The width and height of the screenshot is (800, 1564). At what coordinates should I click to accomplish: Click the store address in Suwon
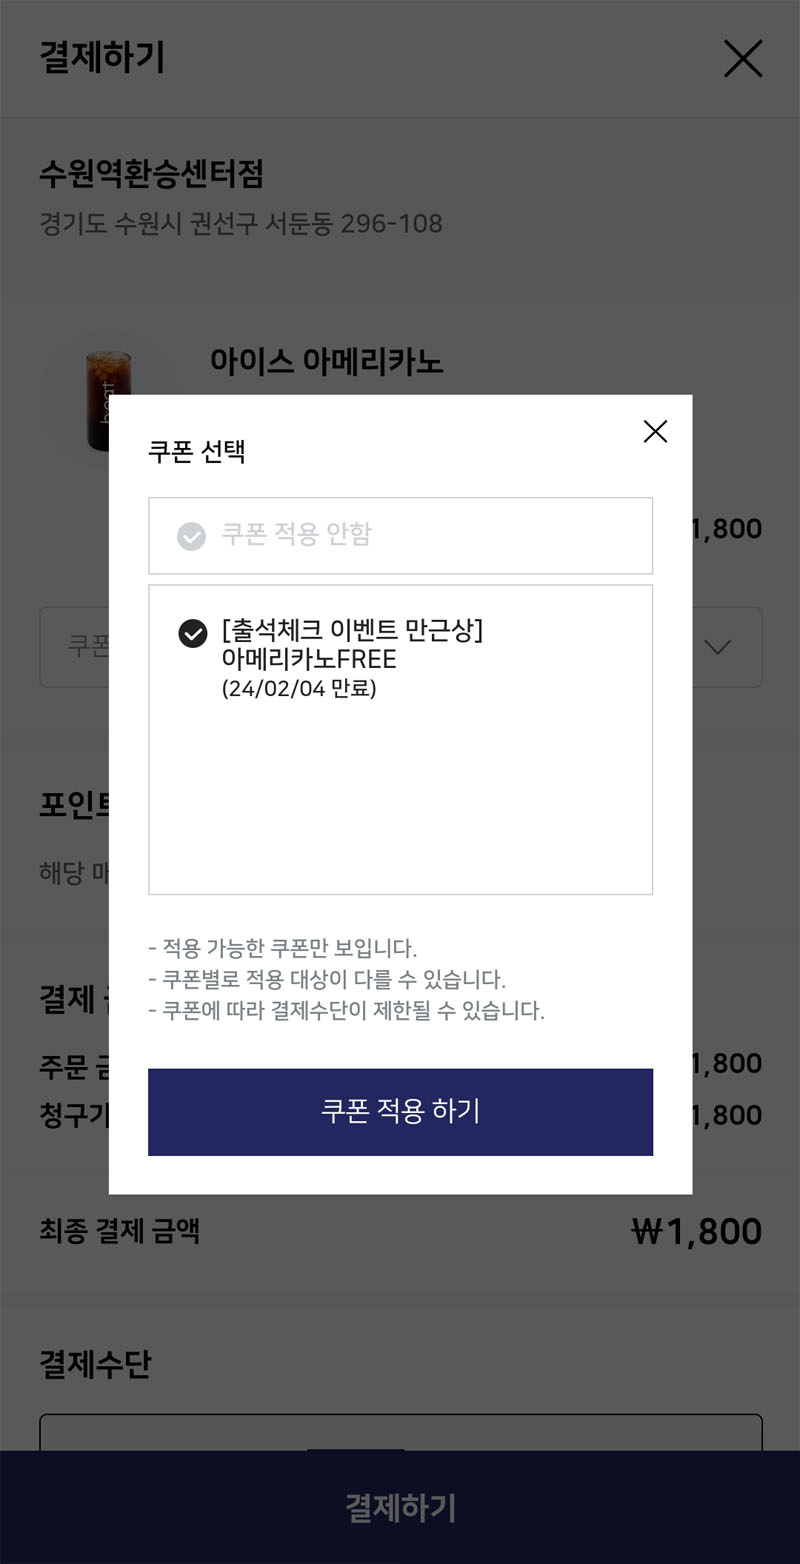(240, 225)
